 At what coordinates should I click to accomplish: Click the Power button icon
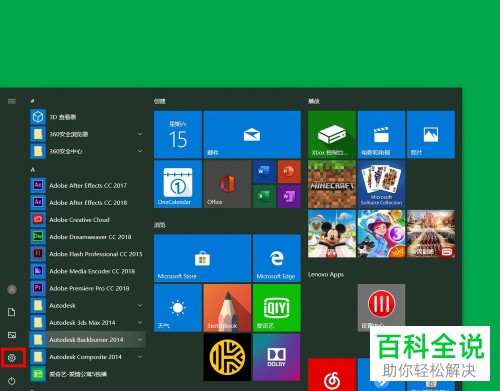click(12, 381)
